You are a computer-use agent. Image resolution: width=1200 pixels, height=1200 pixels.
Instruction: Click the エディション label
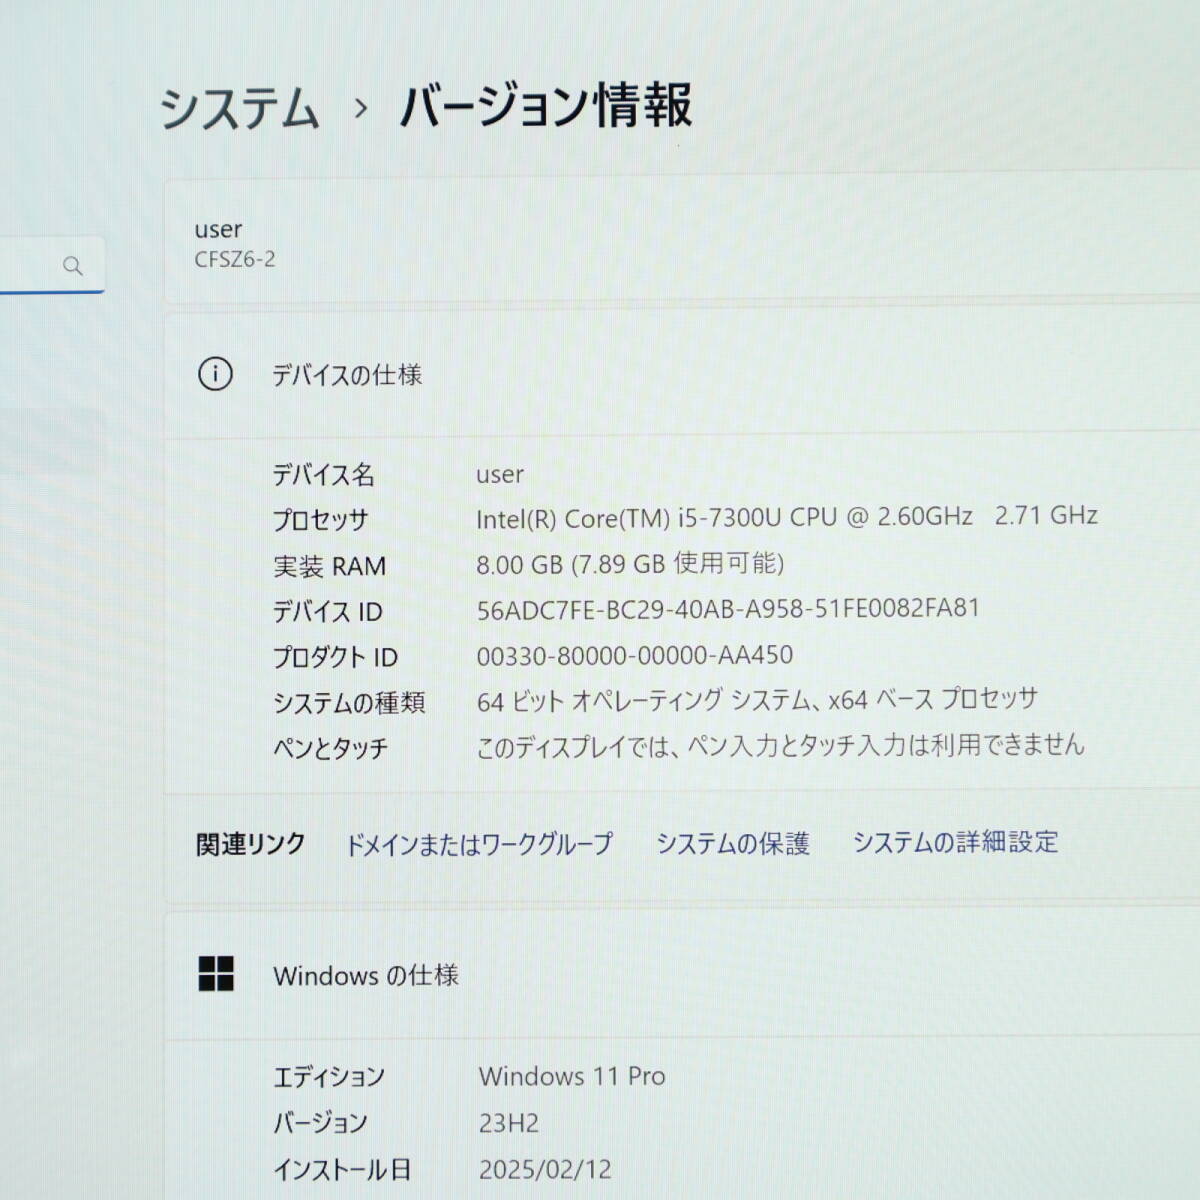(329, 1077)
